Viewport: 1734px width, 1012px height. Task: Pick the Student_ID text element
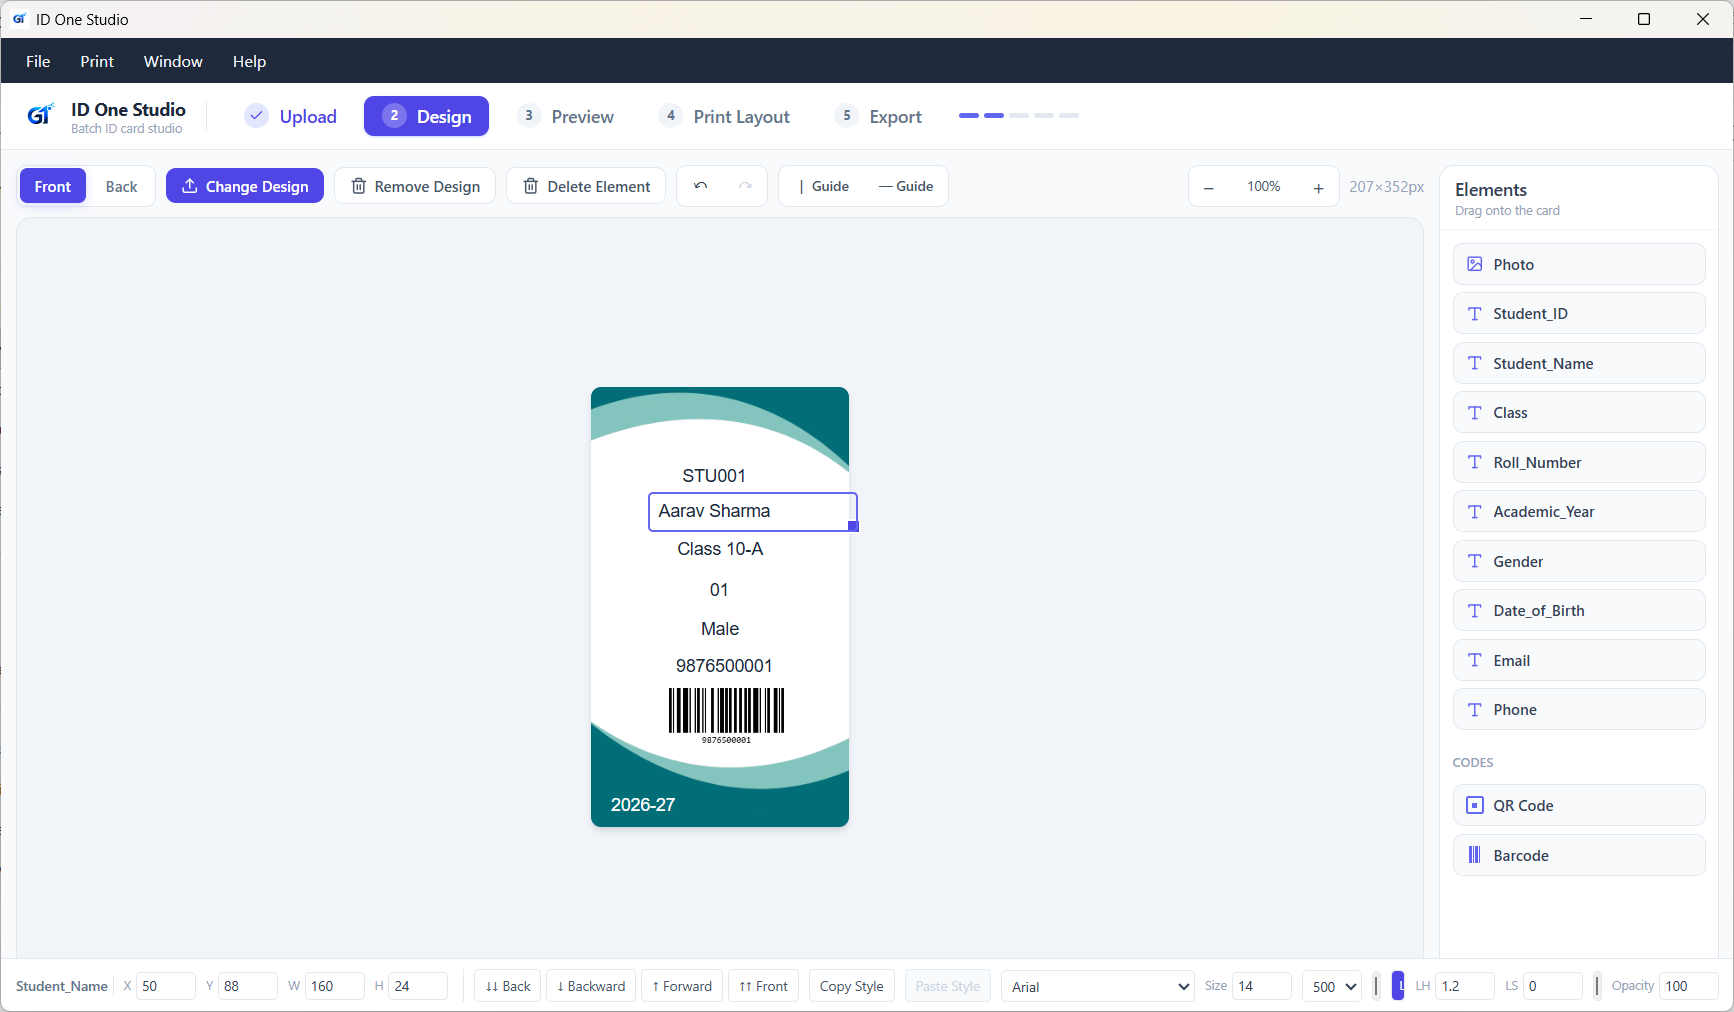[x=1579, y=313]
